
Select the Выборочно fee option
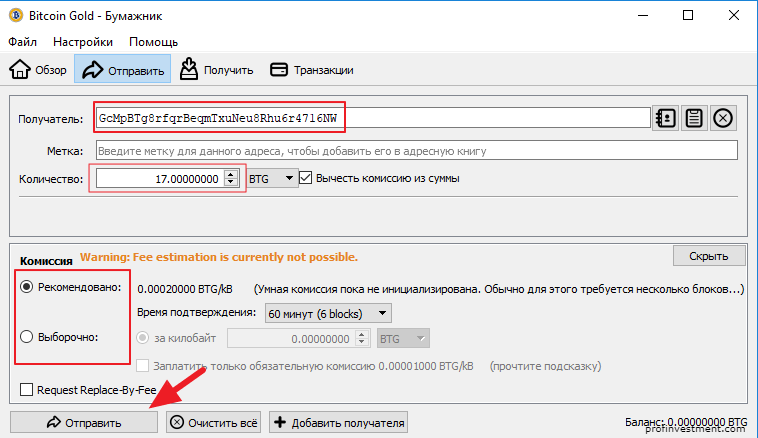click(27, 336)
